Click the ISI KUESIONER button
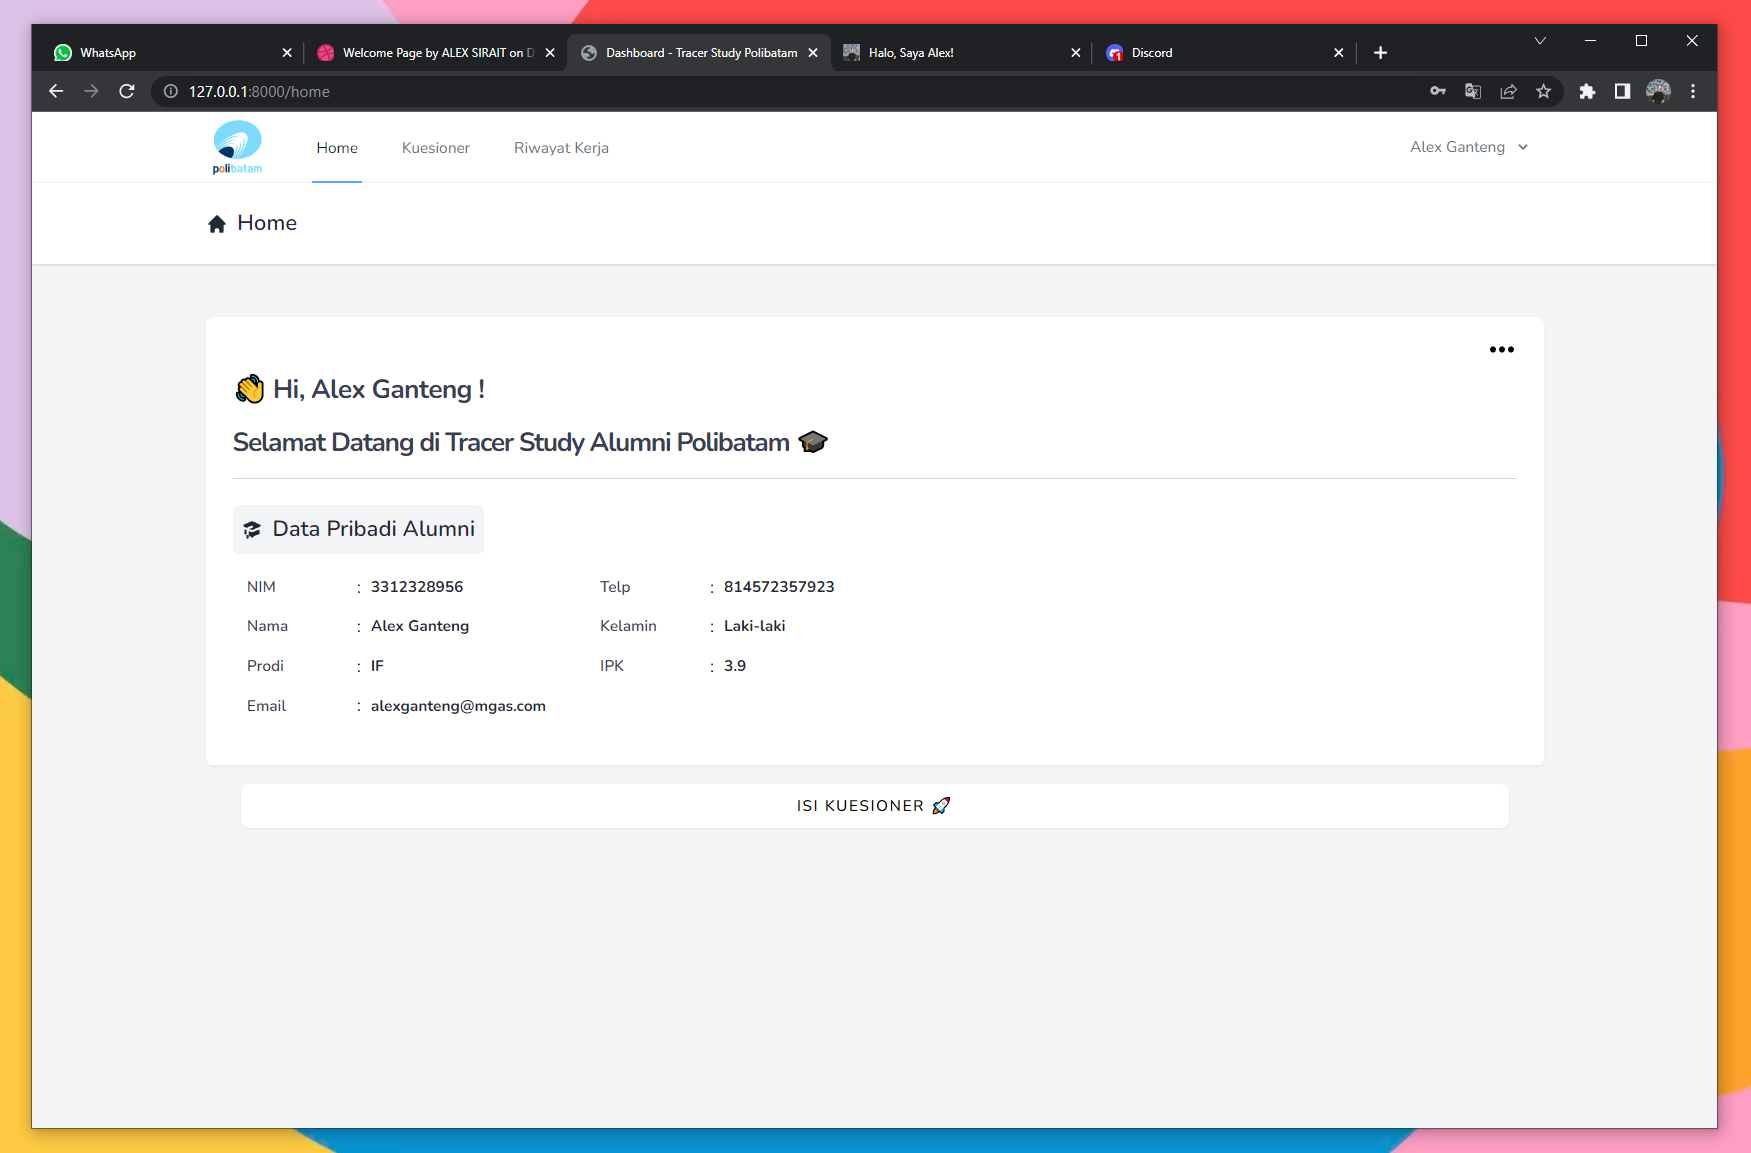 coord(874,806)
